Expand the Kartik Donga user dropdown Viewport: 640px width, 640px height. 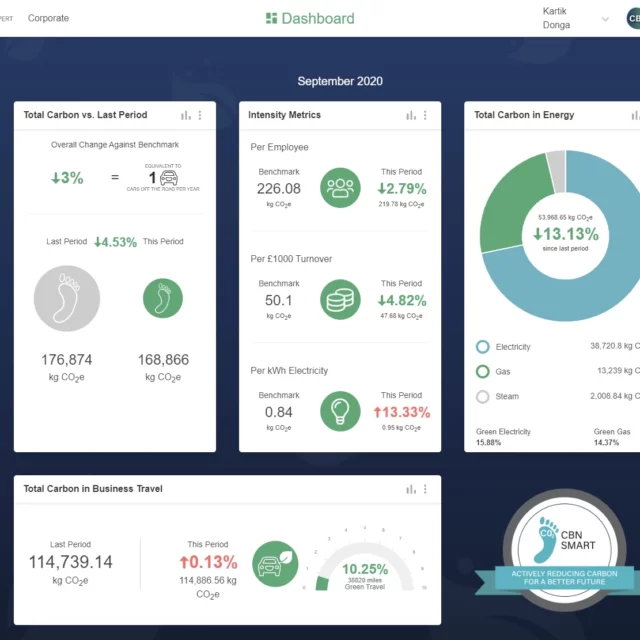point(605,19)
